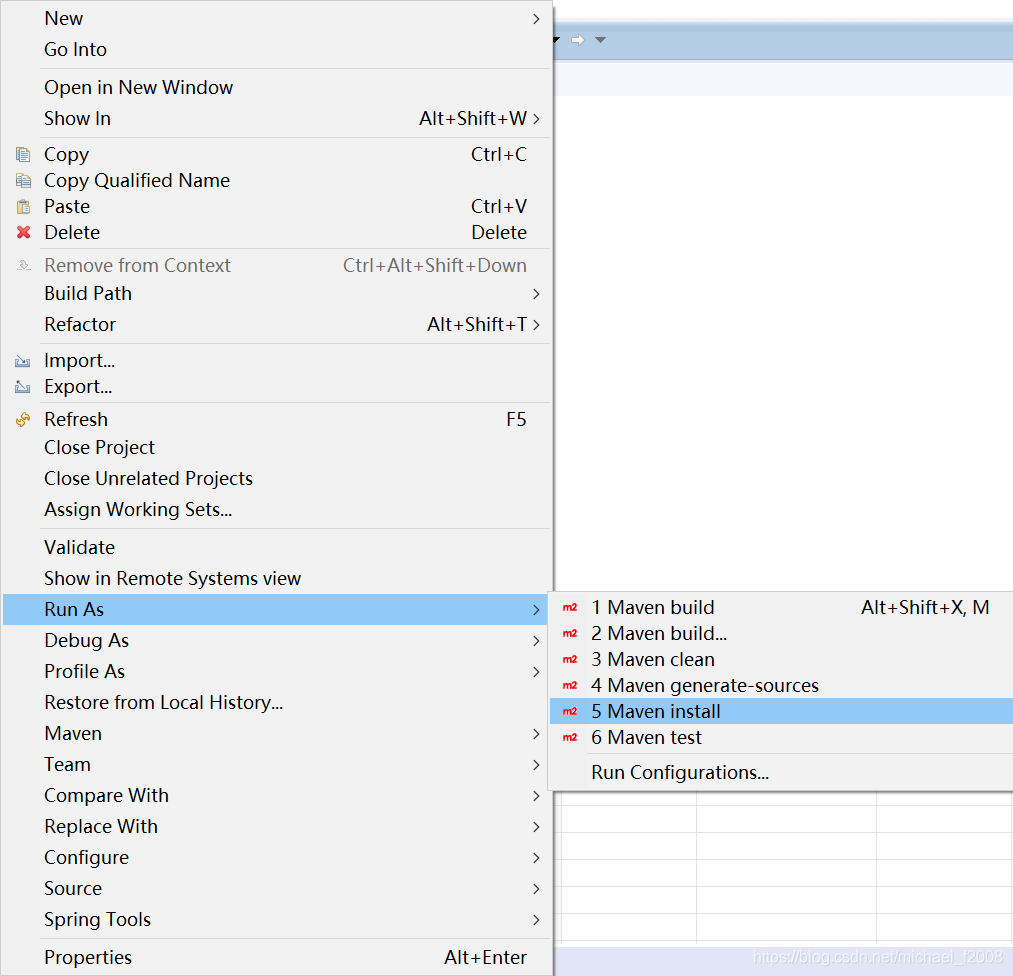
Task: Click the Copy Qualified Name icon
Action: [x=23, y=180]
